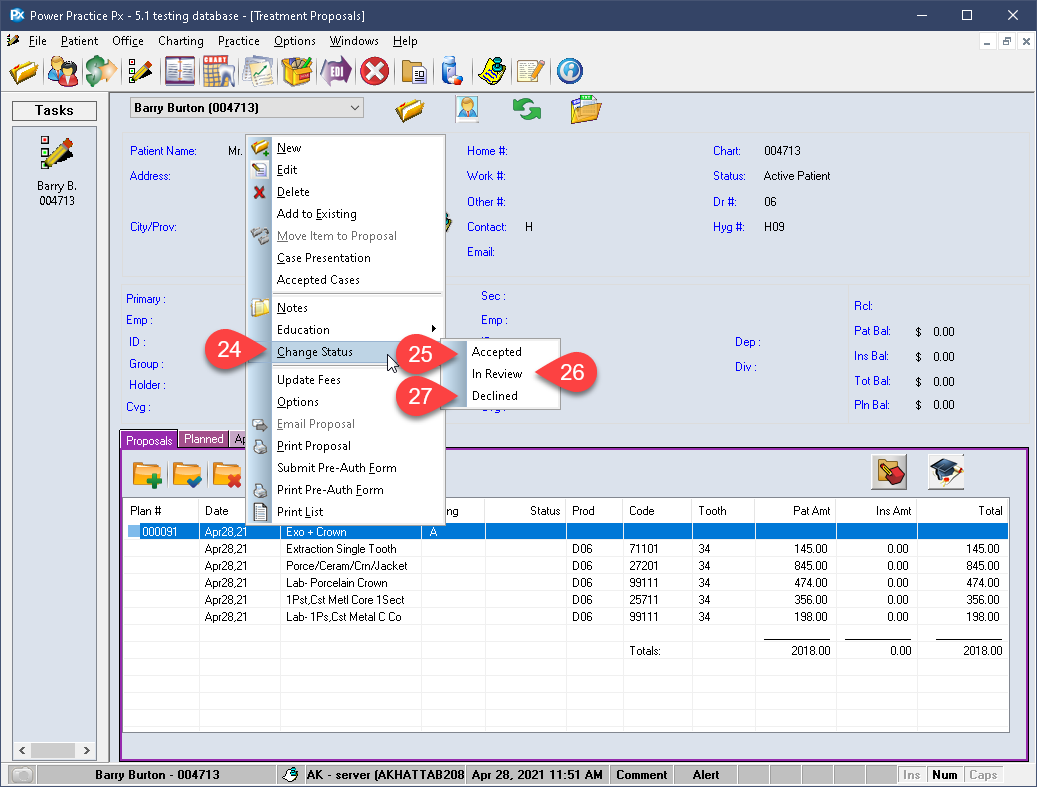Click the tasks panel scroll right arrow
This screenshot has width=1037, height=787.
87,751
